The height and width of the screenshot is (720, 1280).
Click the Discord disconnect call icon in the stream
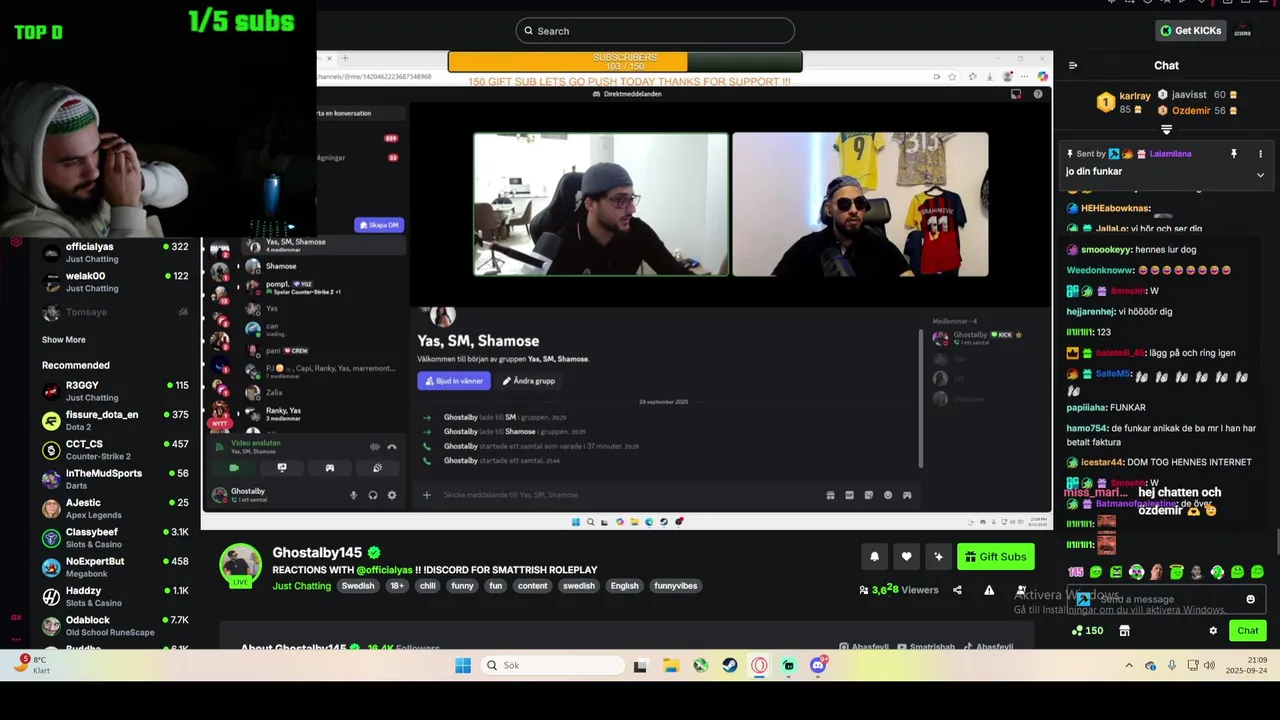click(392, 447)
